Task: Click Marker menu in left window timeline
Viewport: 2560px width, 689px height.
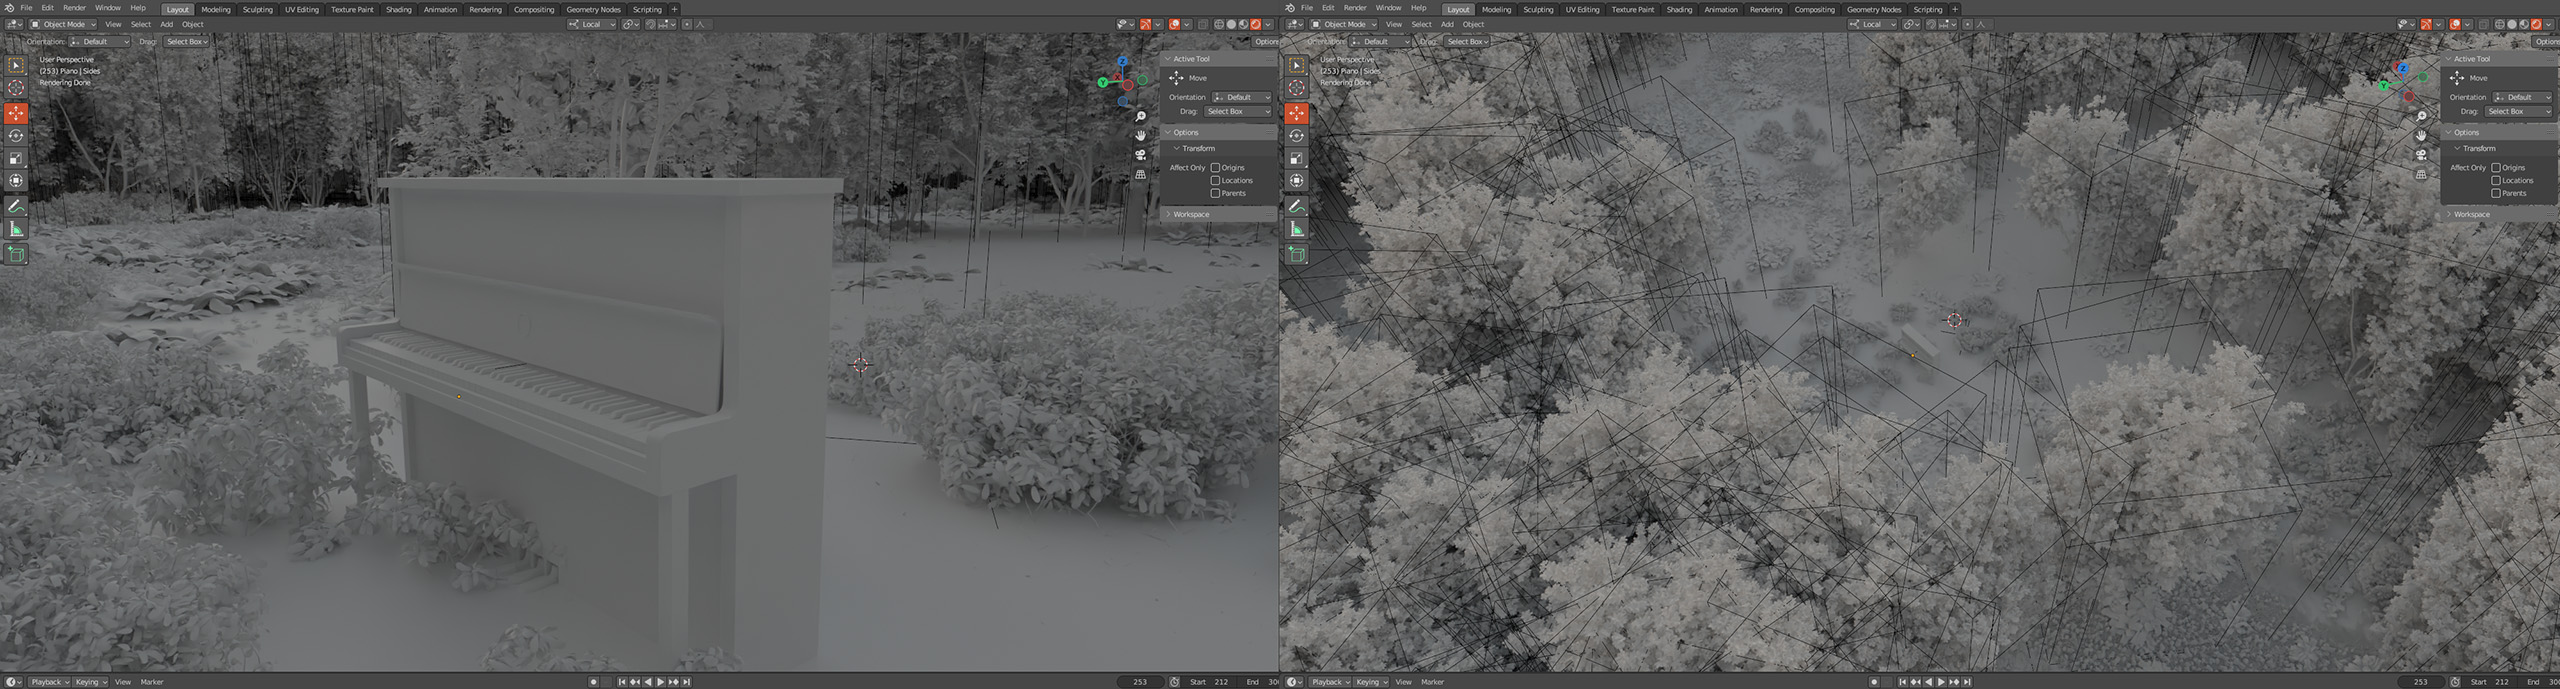Action: click(x=152, y=682)
